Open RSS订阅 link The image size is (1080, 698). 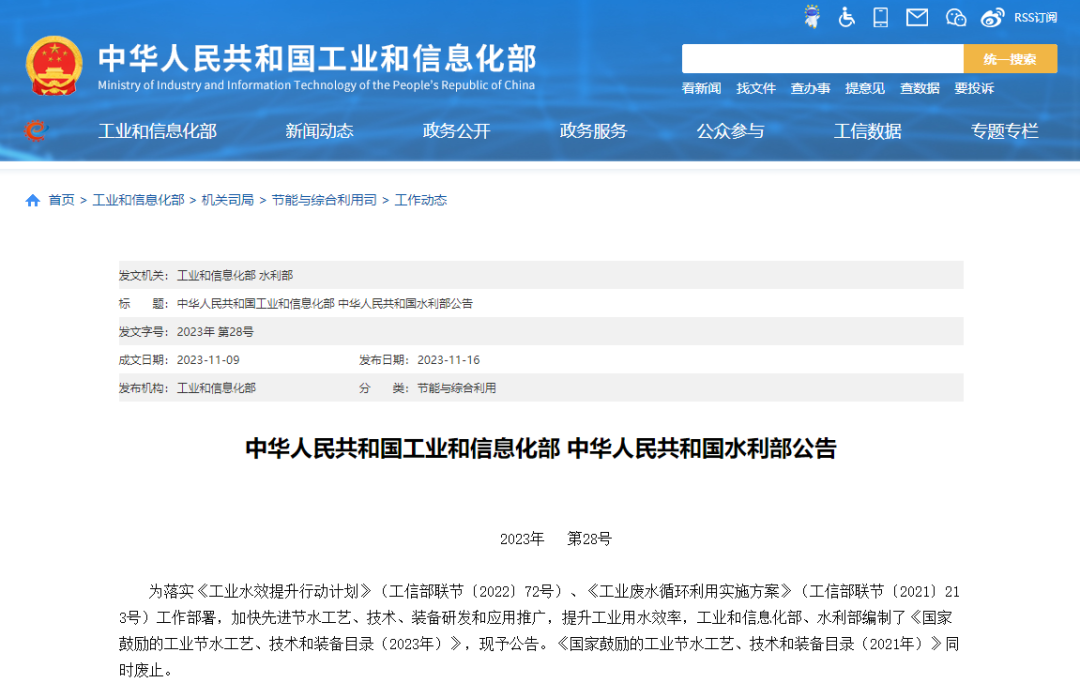coord(1035,17)
